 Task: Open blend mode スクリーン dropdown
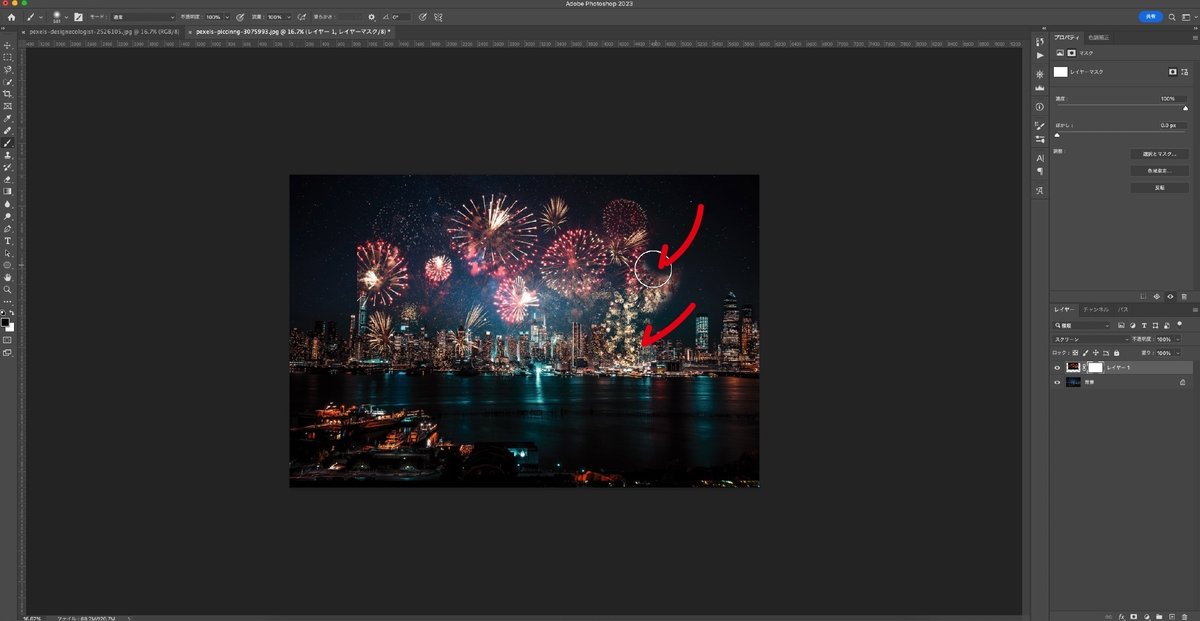(x=1089, y=339)
